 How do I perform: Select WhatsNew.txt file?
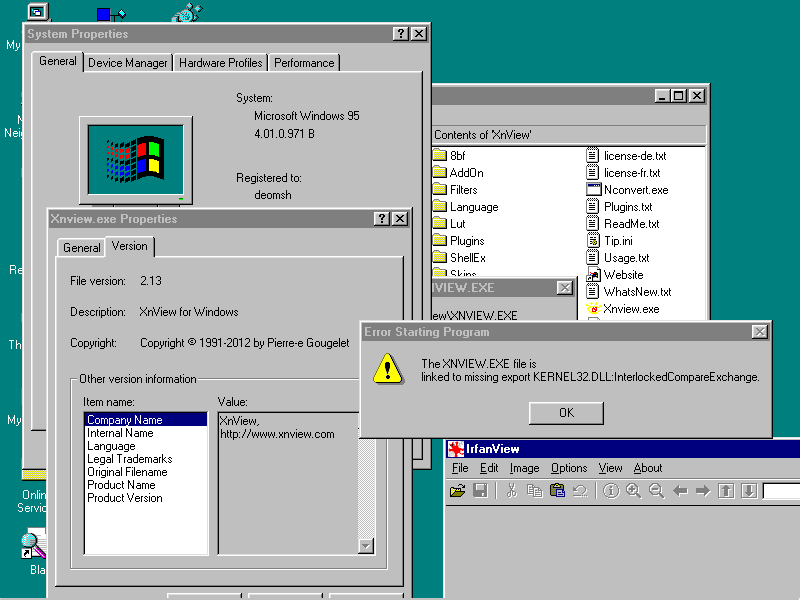point(629,292)
